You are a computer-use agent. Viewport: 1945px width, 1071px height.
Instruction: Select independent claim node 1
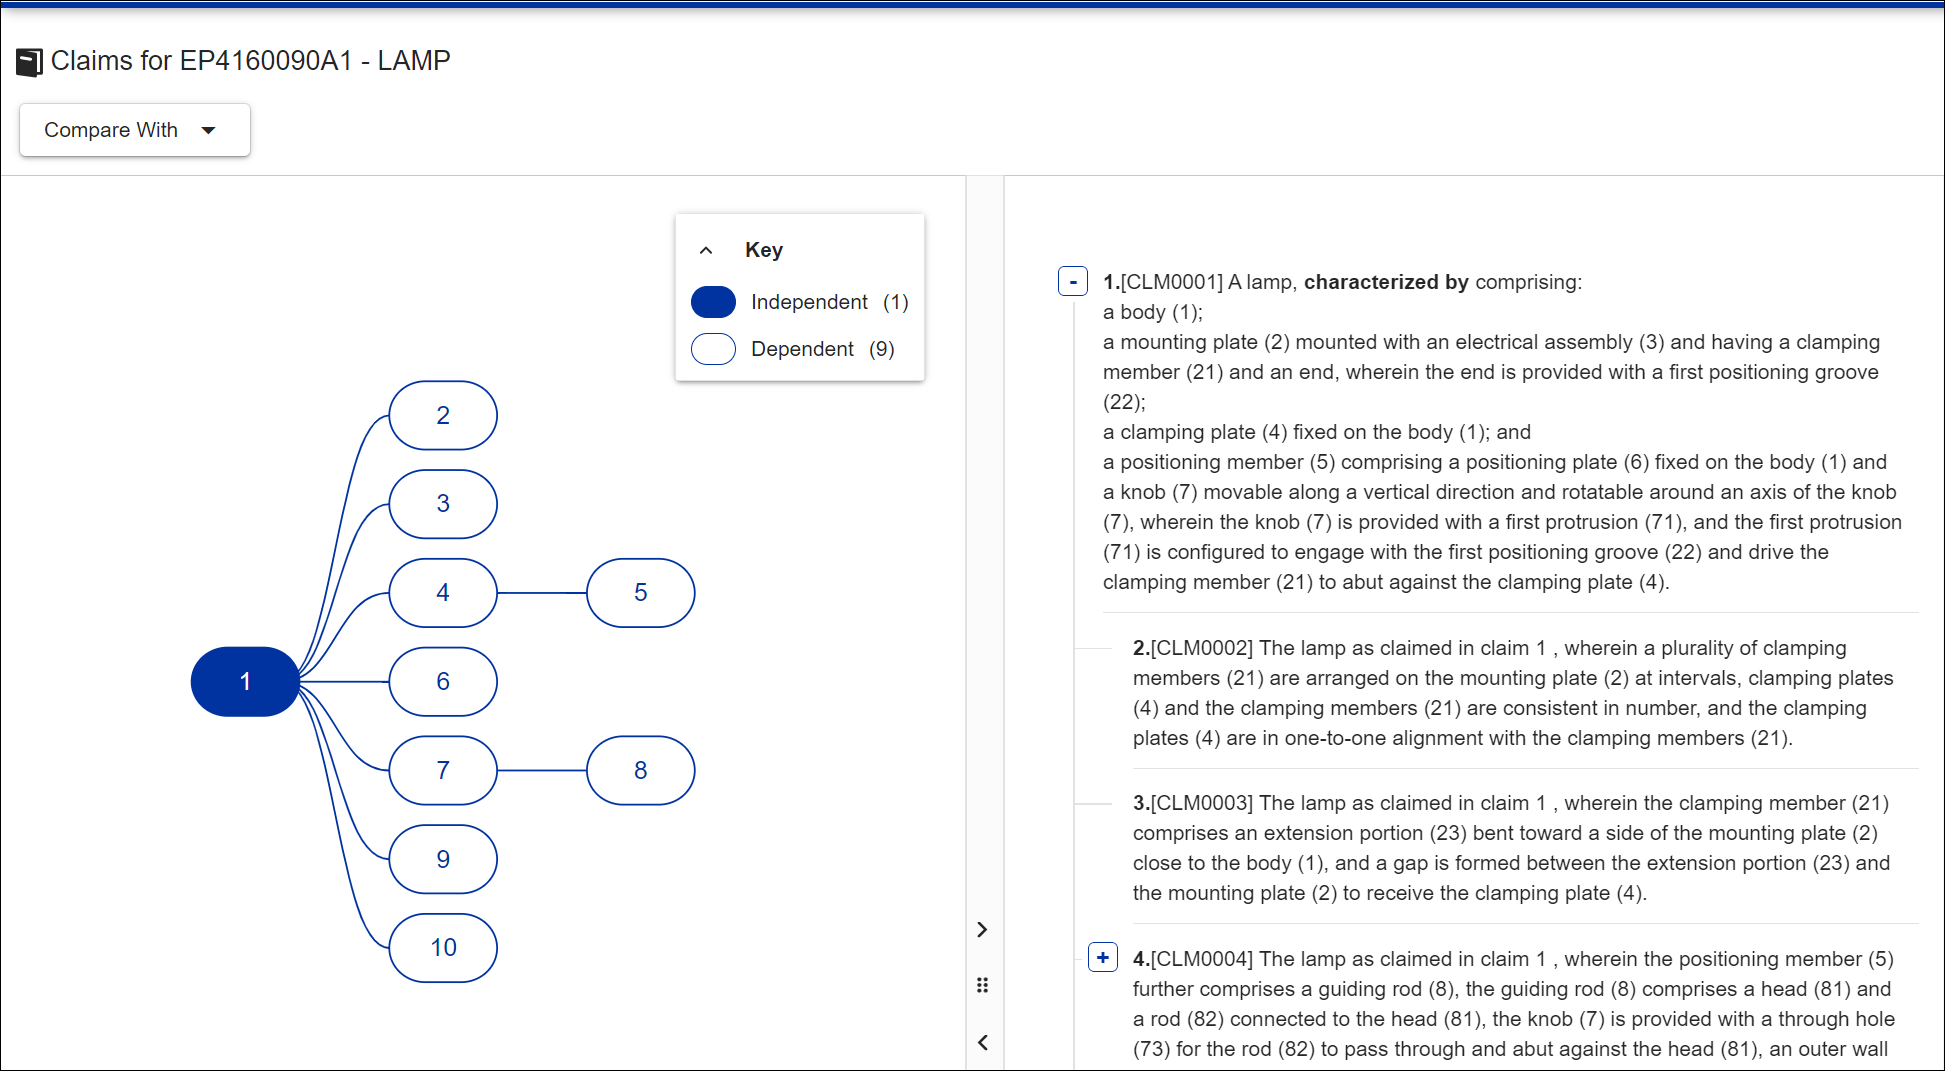pos(245,682)
